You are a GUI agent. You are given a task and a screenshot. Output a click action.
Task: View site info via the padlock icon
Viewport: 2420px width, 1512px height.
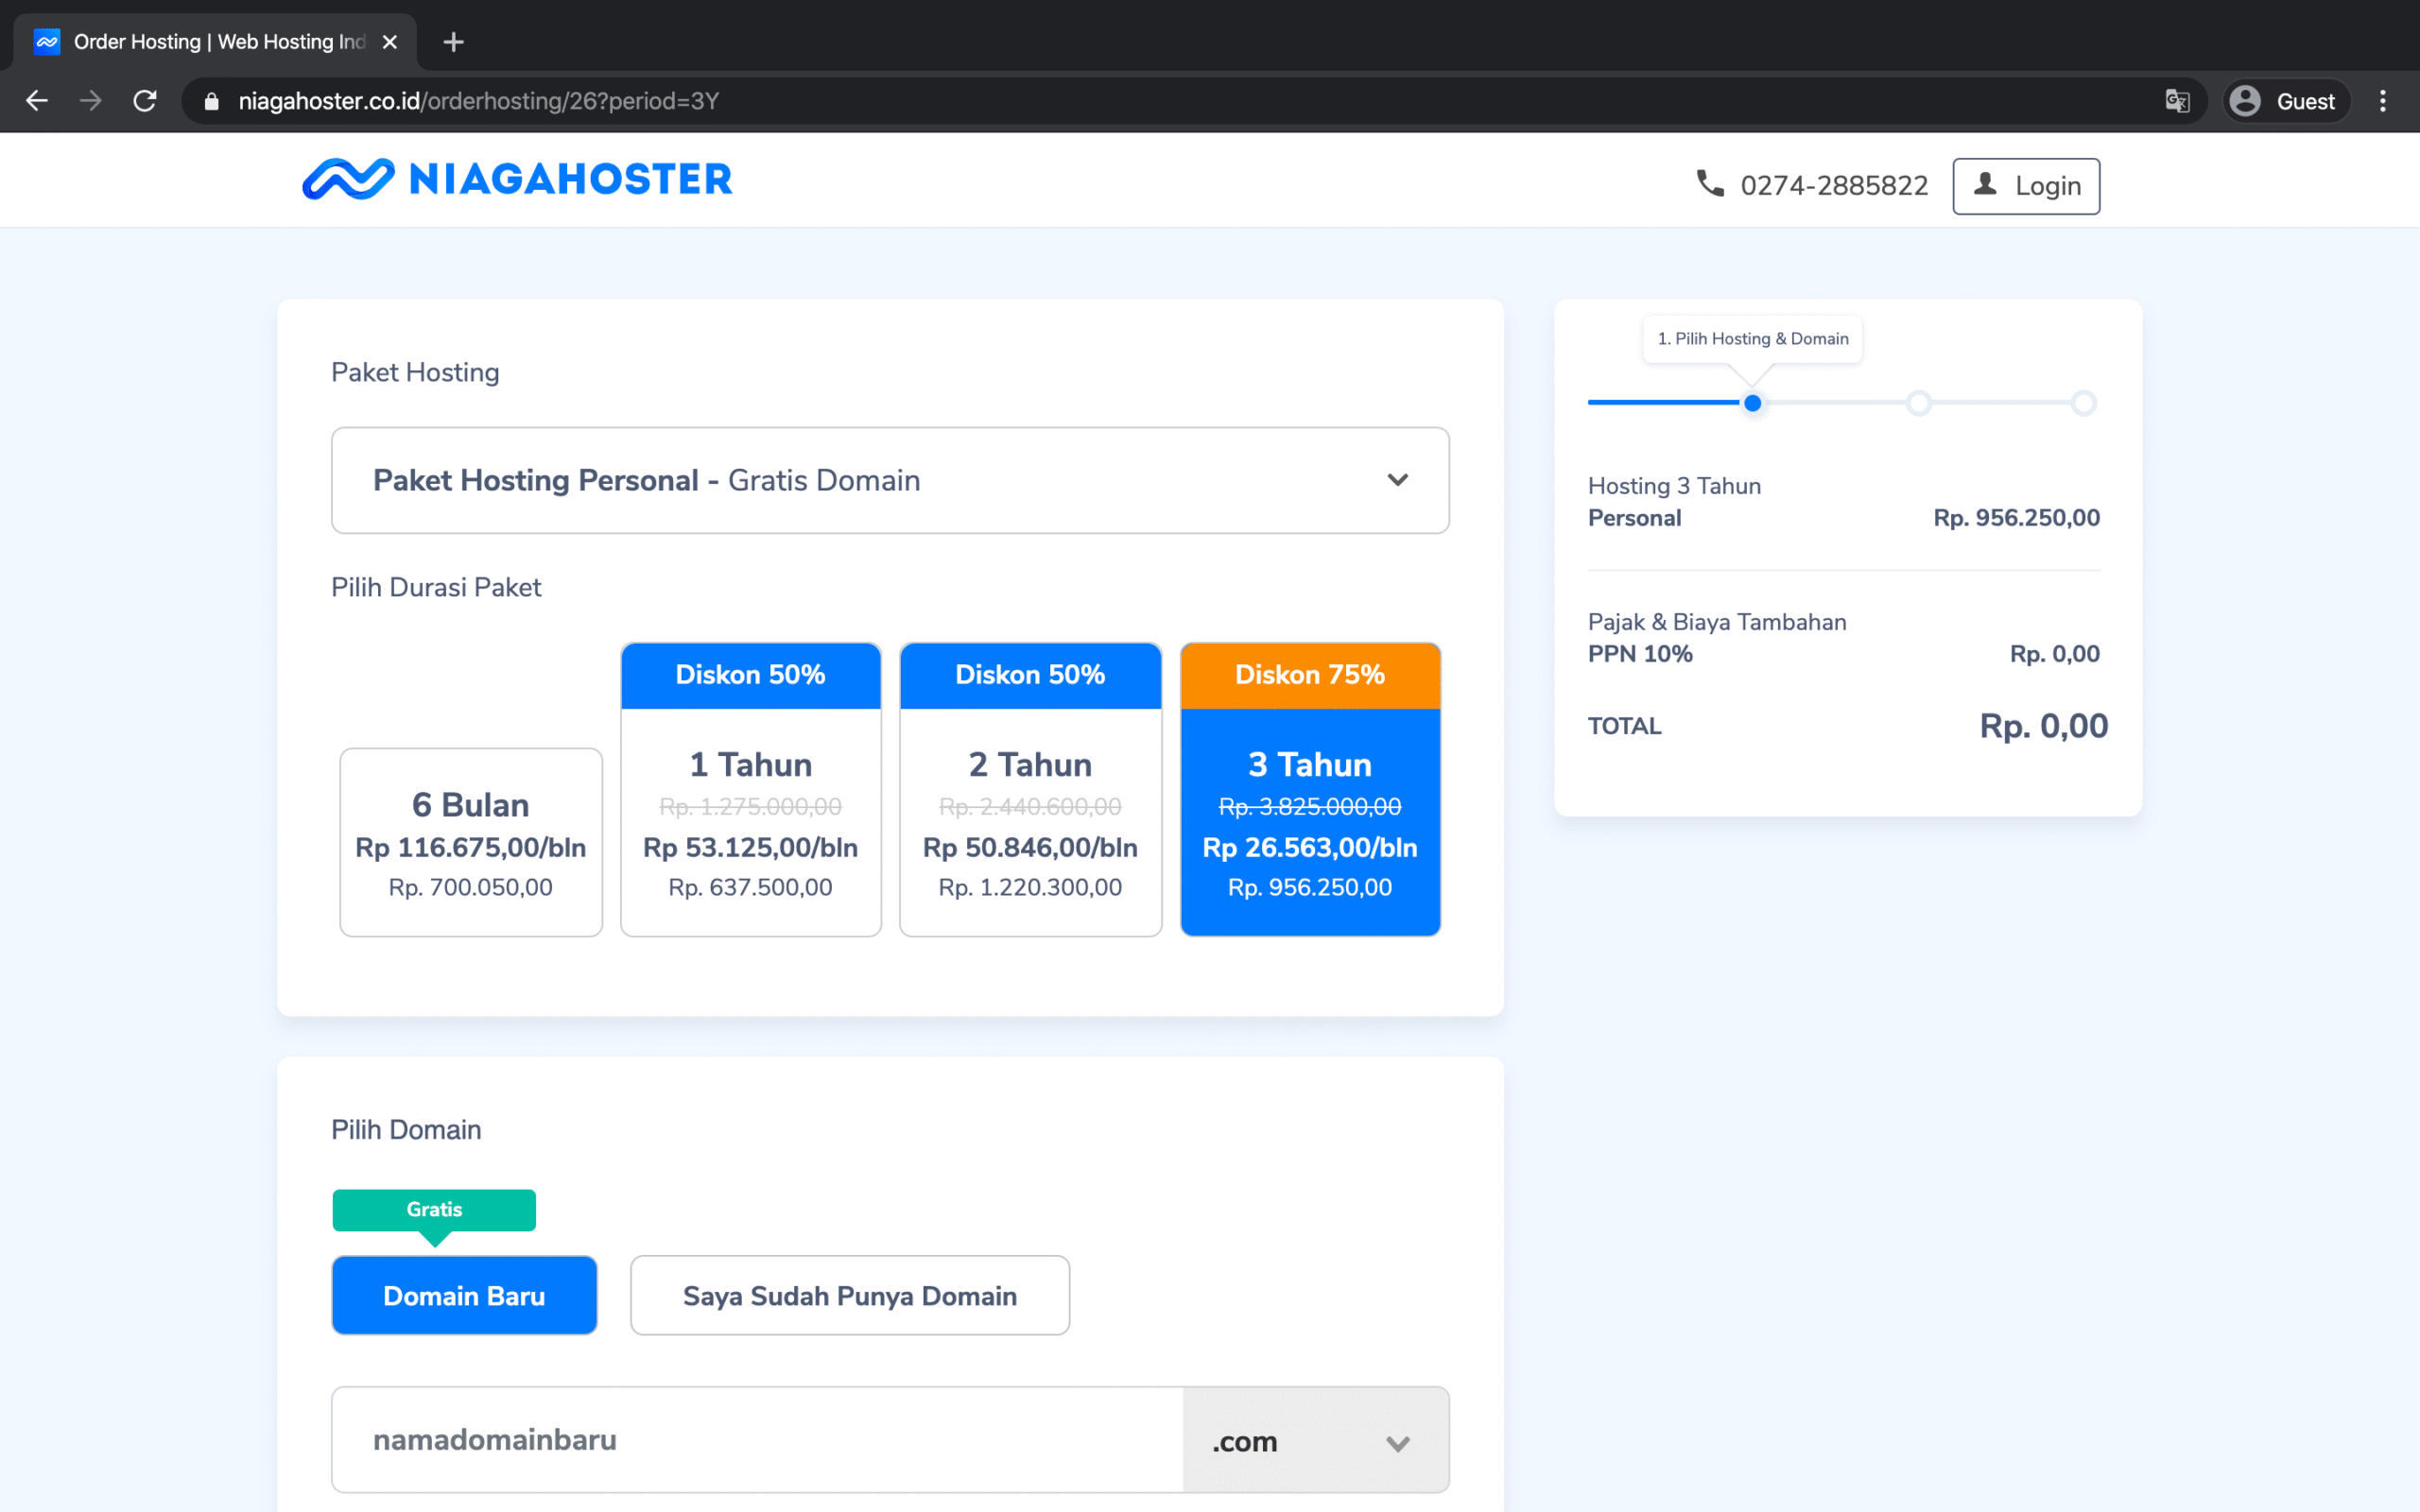tap(211, 101)
